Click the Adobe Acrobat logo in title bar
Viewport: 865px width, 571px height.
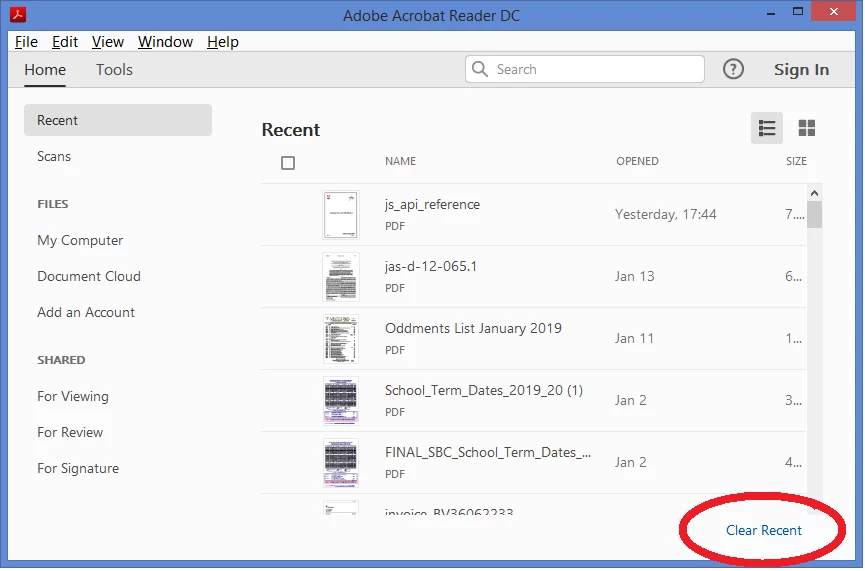18,14
